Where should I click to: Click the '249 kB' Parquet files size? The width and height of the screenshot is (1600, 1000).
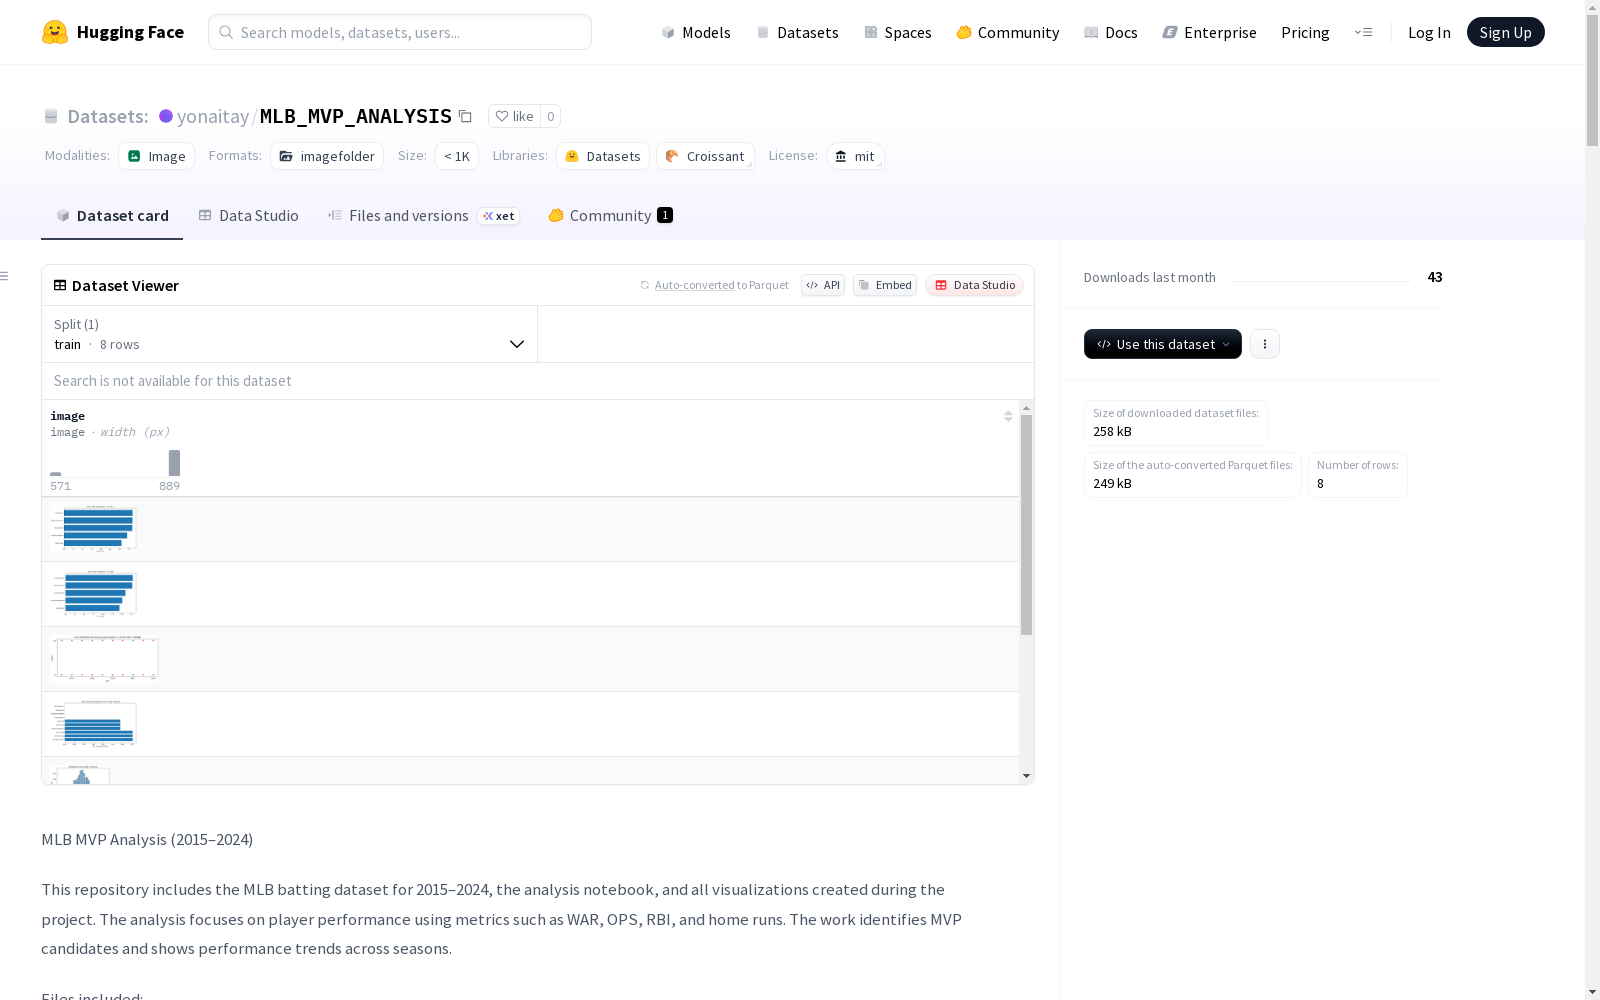coord(1112,484)
